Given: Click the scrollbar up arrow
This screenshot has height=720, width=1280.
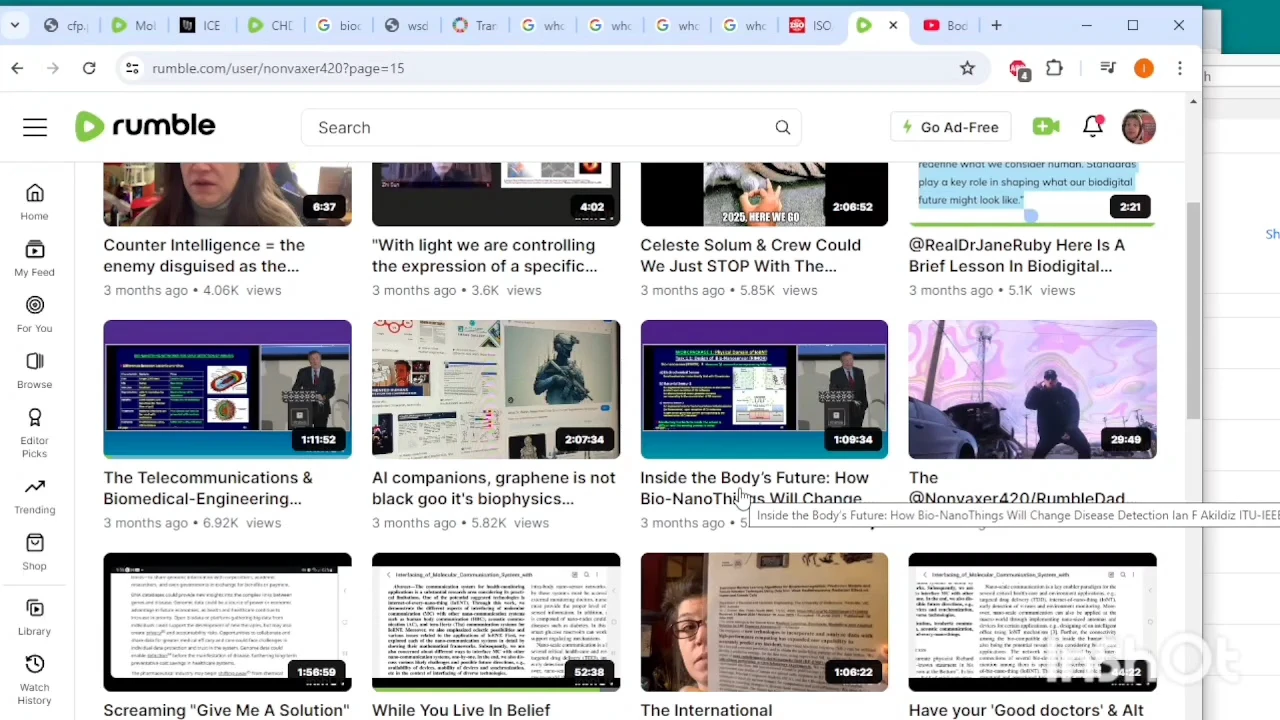Looking at the screenshot, I should 1193,102.
